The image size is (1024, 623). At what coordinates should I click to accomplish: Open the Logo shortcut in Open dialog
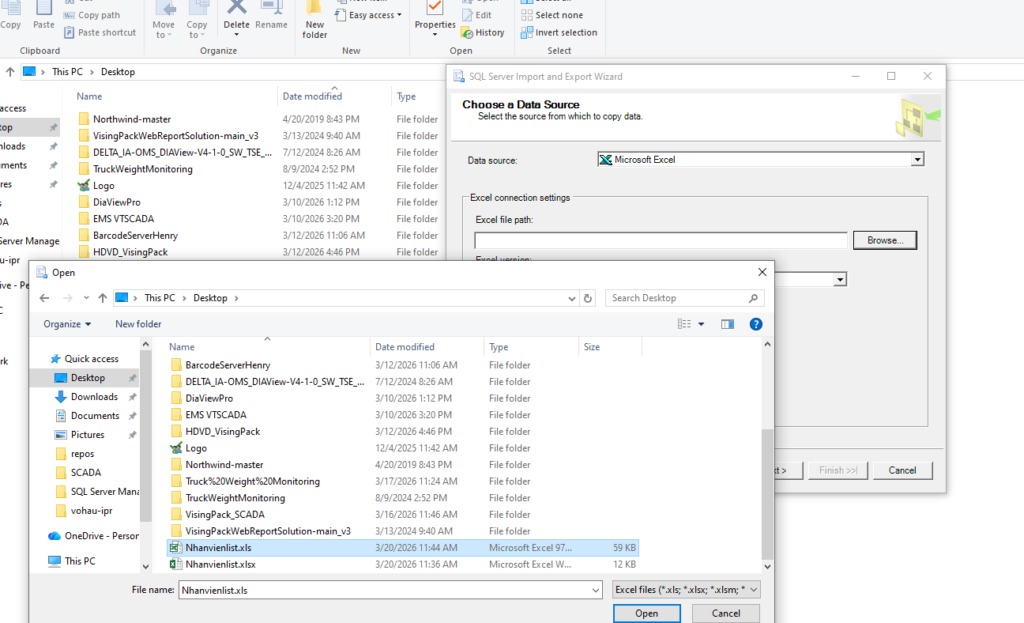point(196,448)
